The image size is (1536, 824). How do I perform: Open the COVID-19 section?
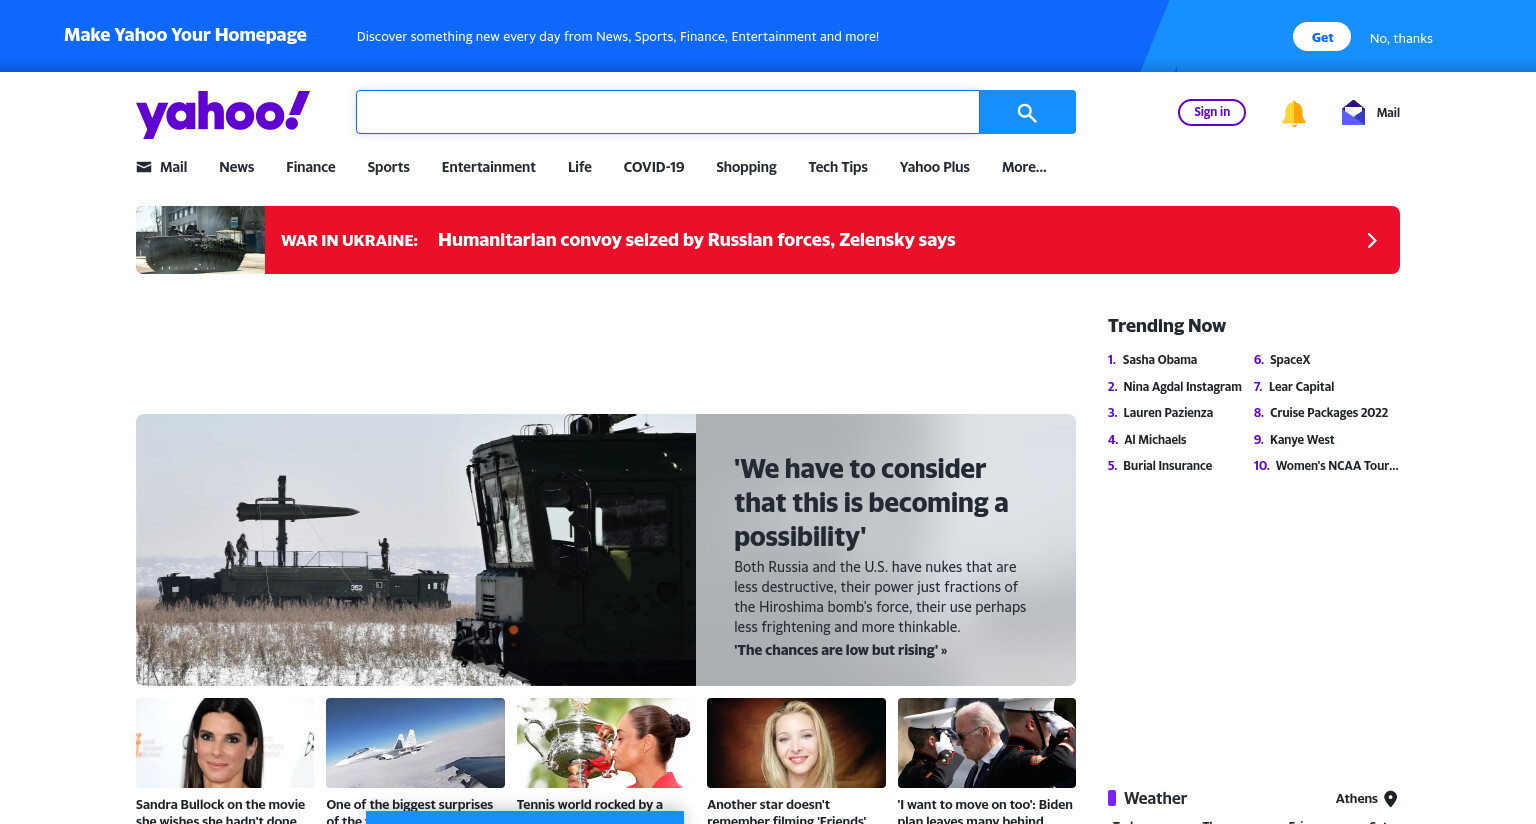click(x=654, y=167)
